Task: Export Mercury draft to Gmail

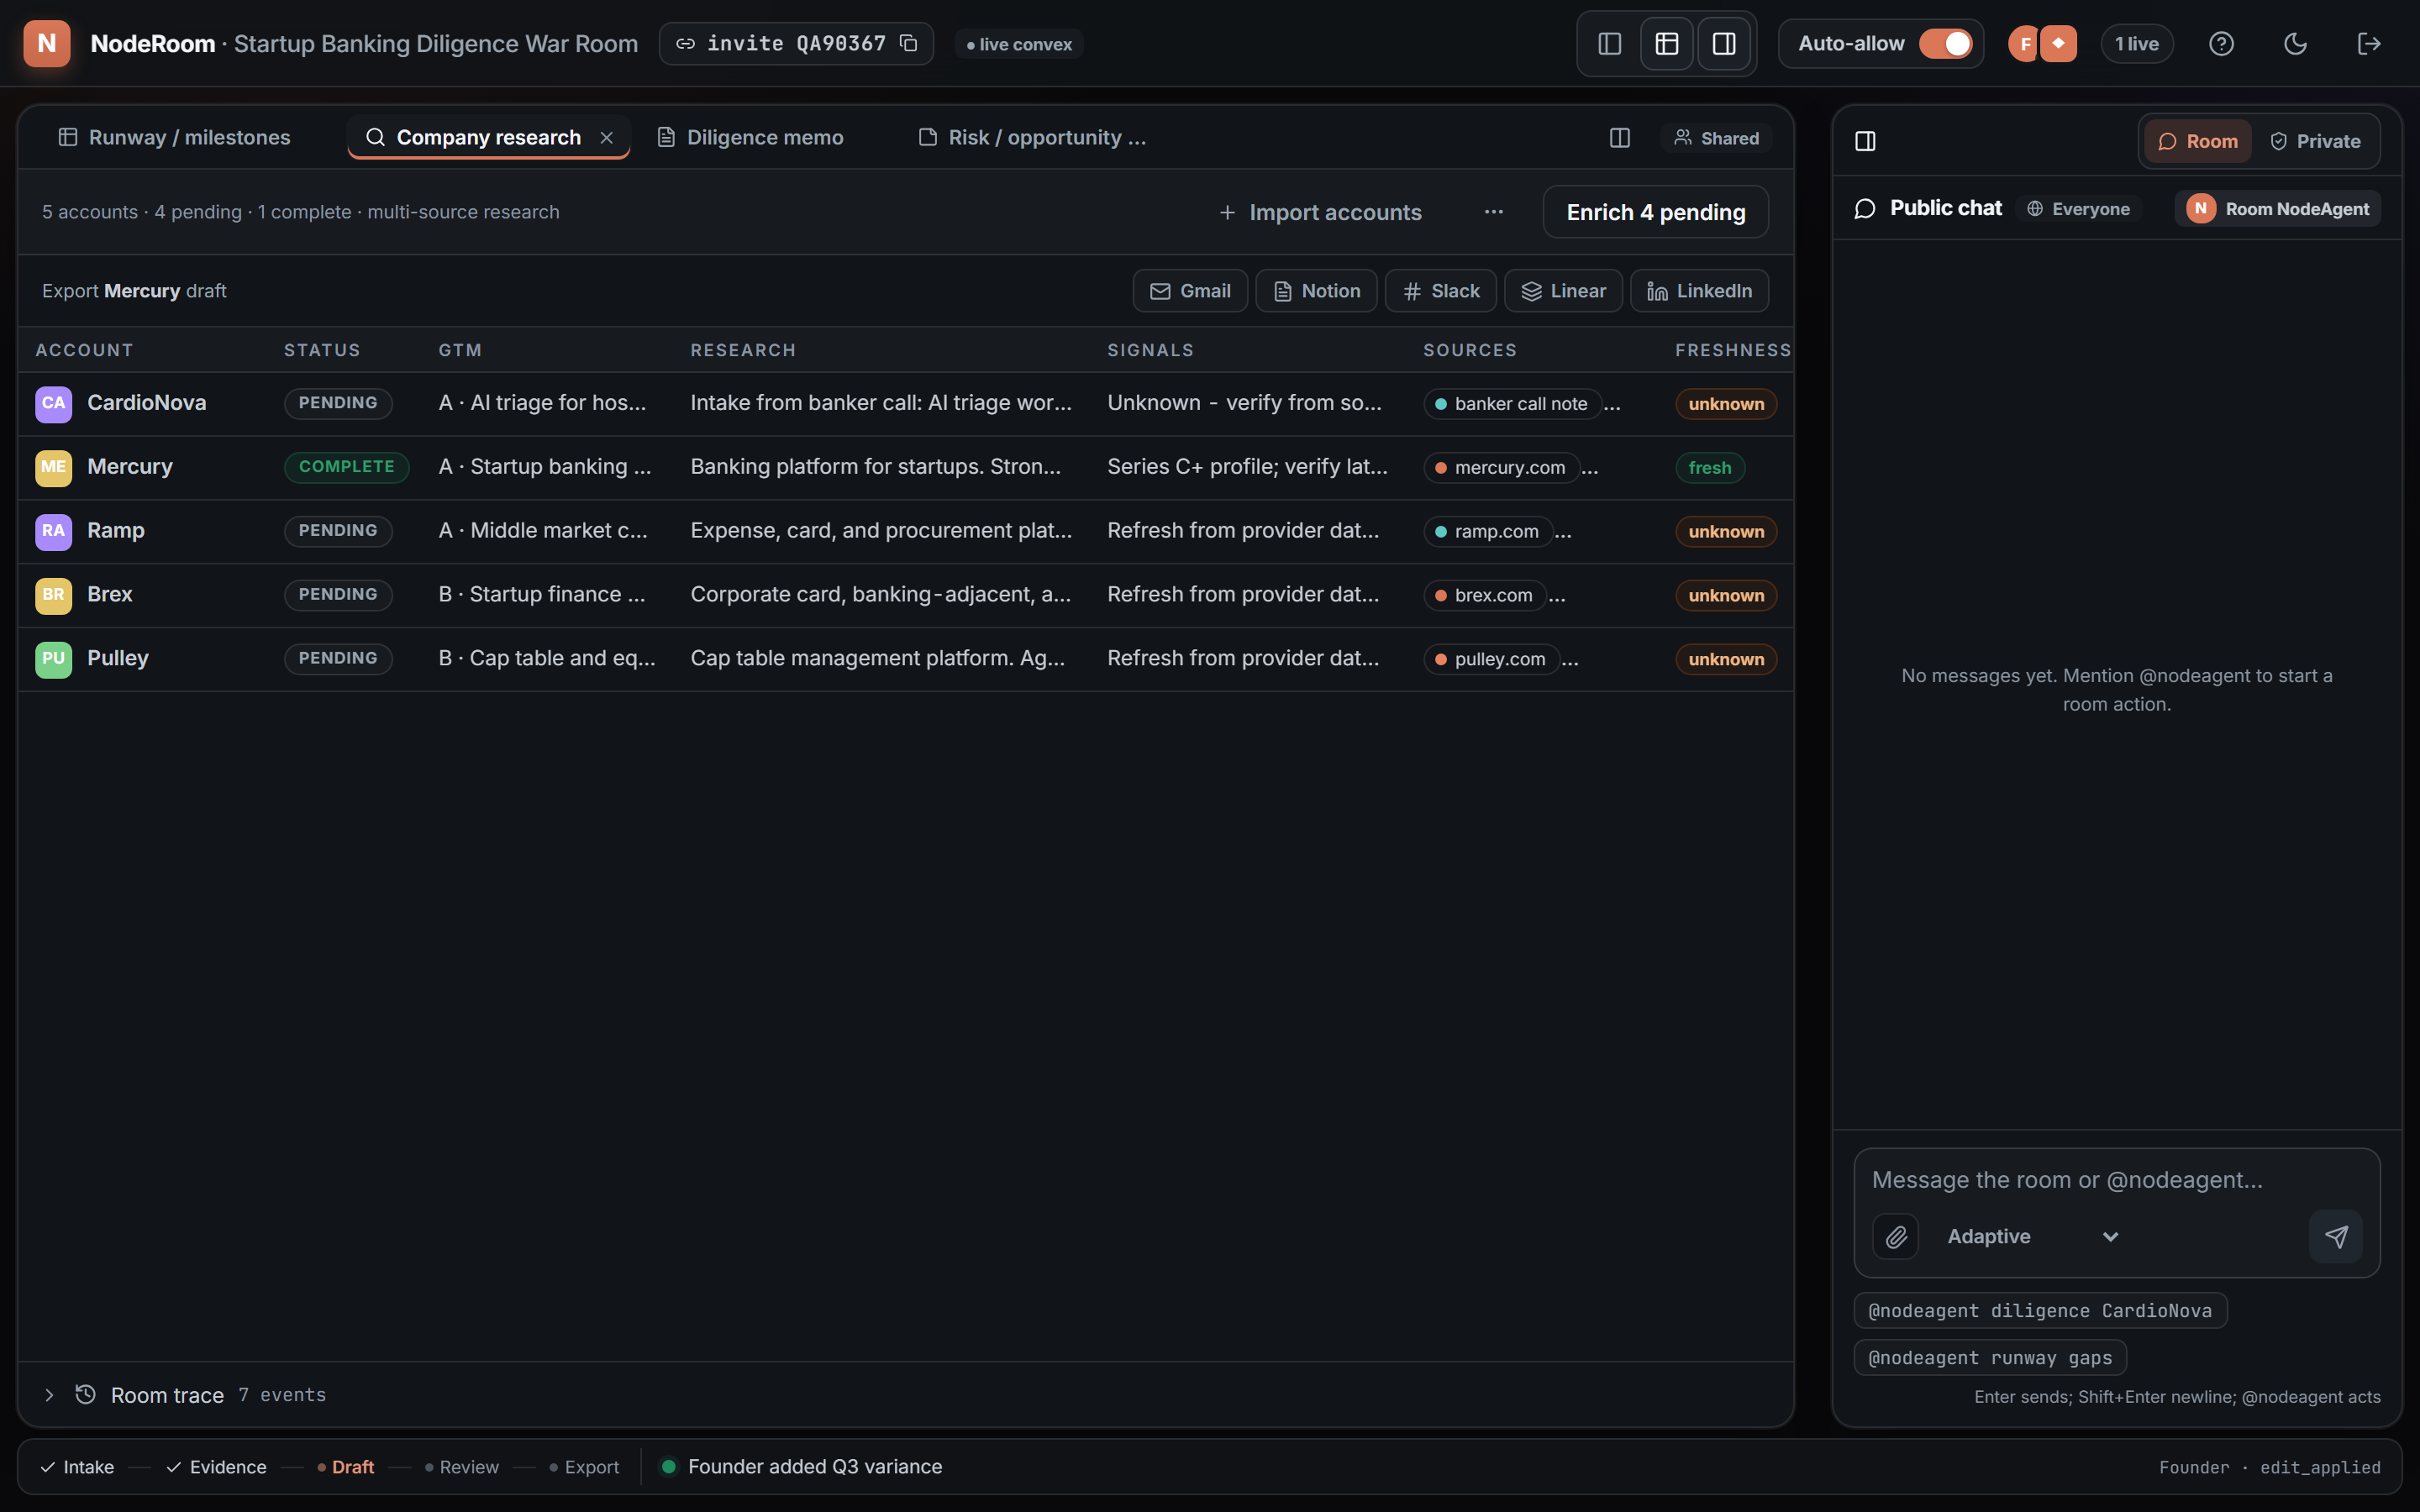Action: point(1190,291)
